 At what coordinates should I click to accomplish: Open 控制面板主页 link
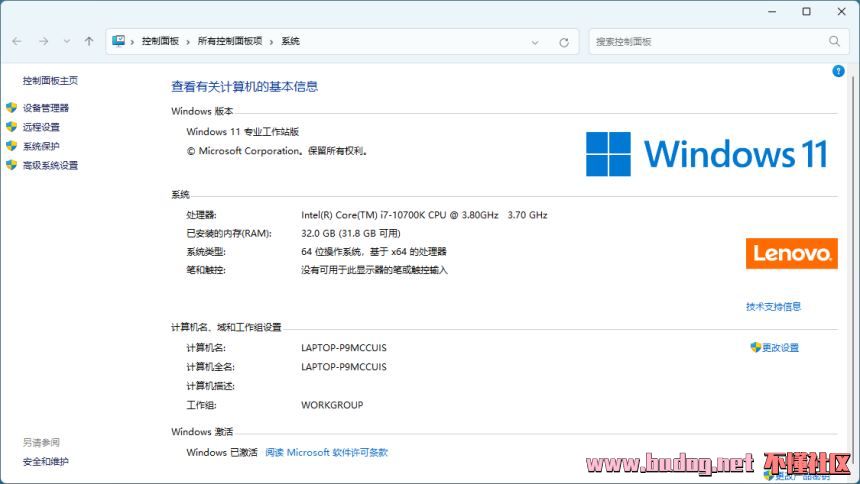pos(50,81)
